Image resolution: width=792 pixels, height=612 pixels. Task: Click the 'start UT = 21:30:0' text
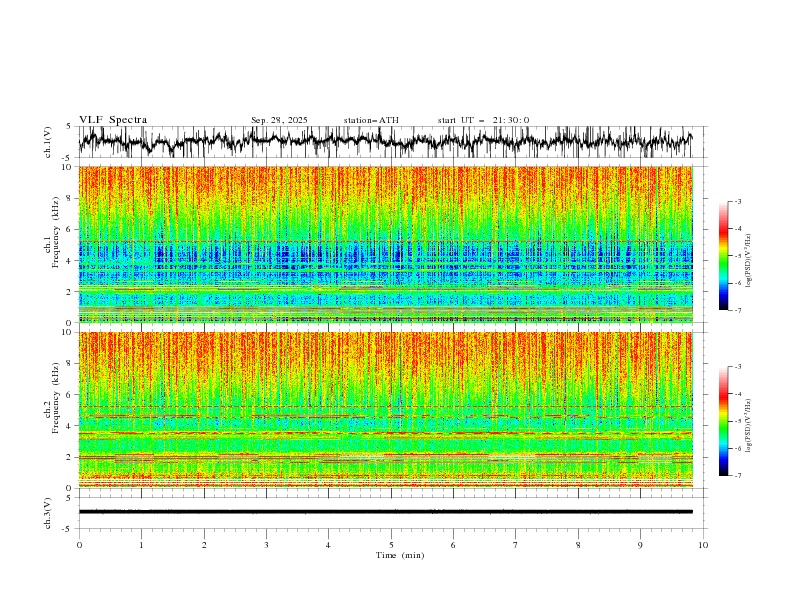[x=483, y=120]
